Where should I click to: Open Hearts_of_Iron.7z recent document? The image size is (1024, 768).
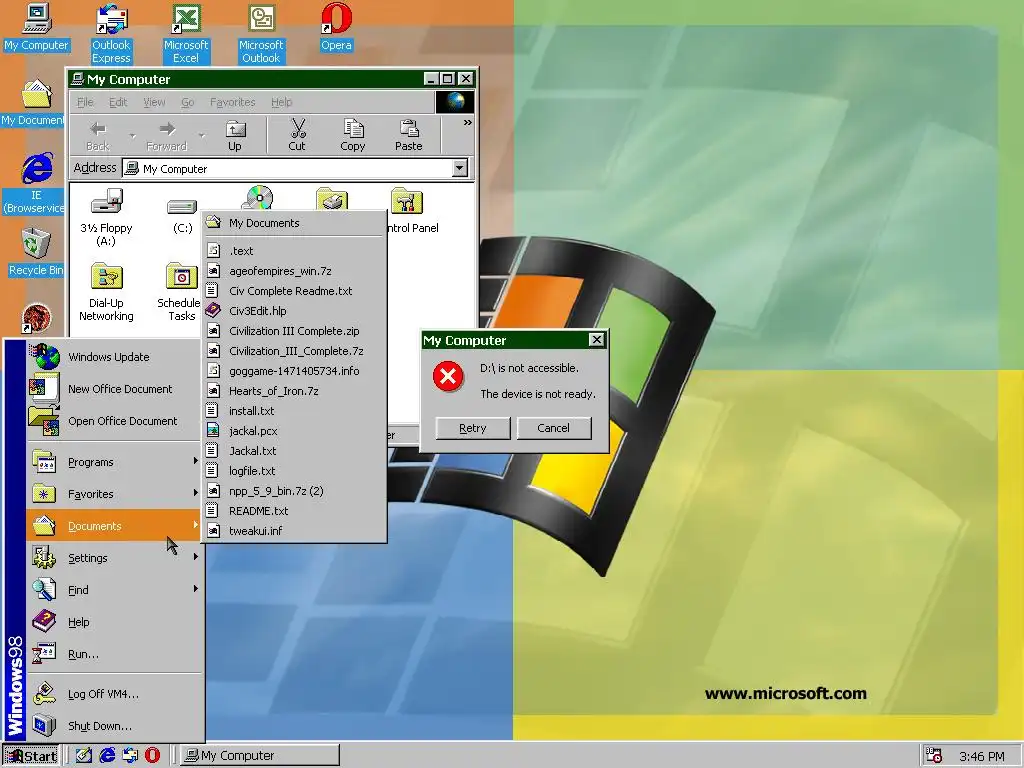tap(294, 391)
